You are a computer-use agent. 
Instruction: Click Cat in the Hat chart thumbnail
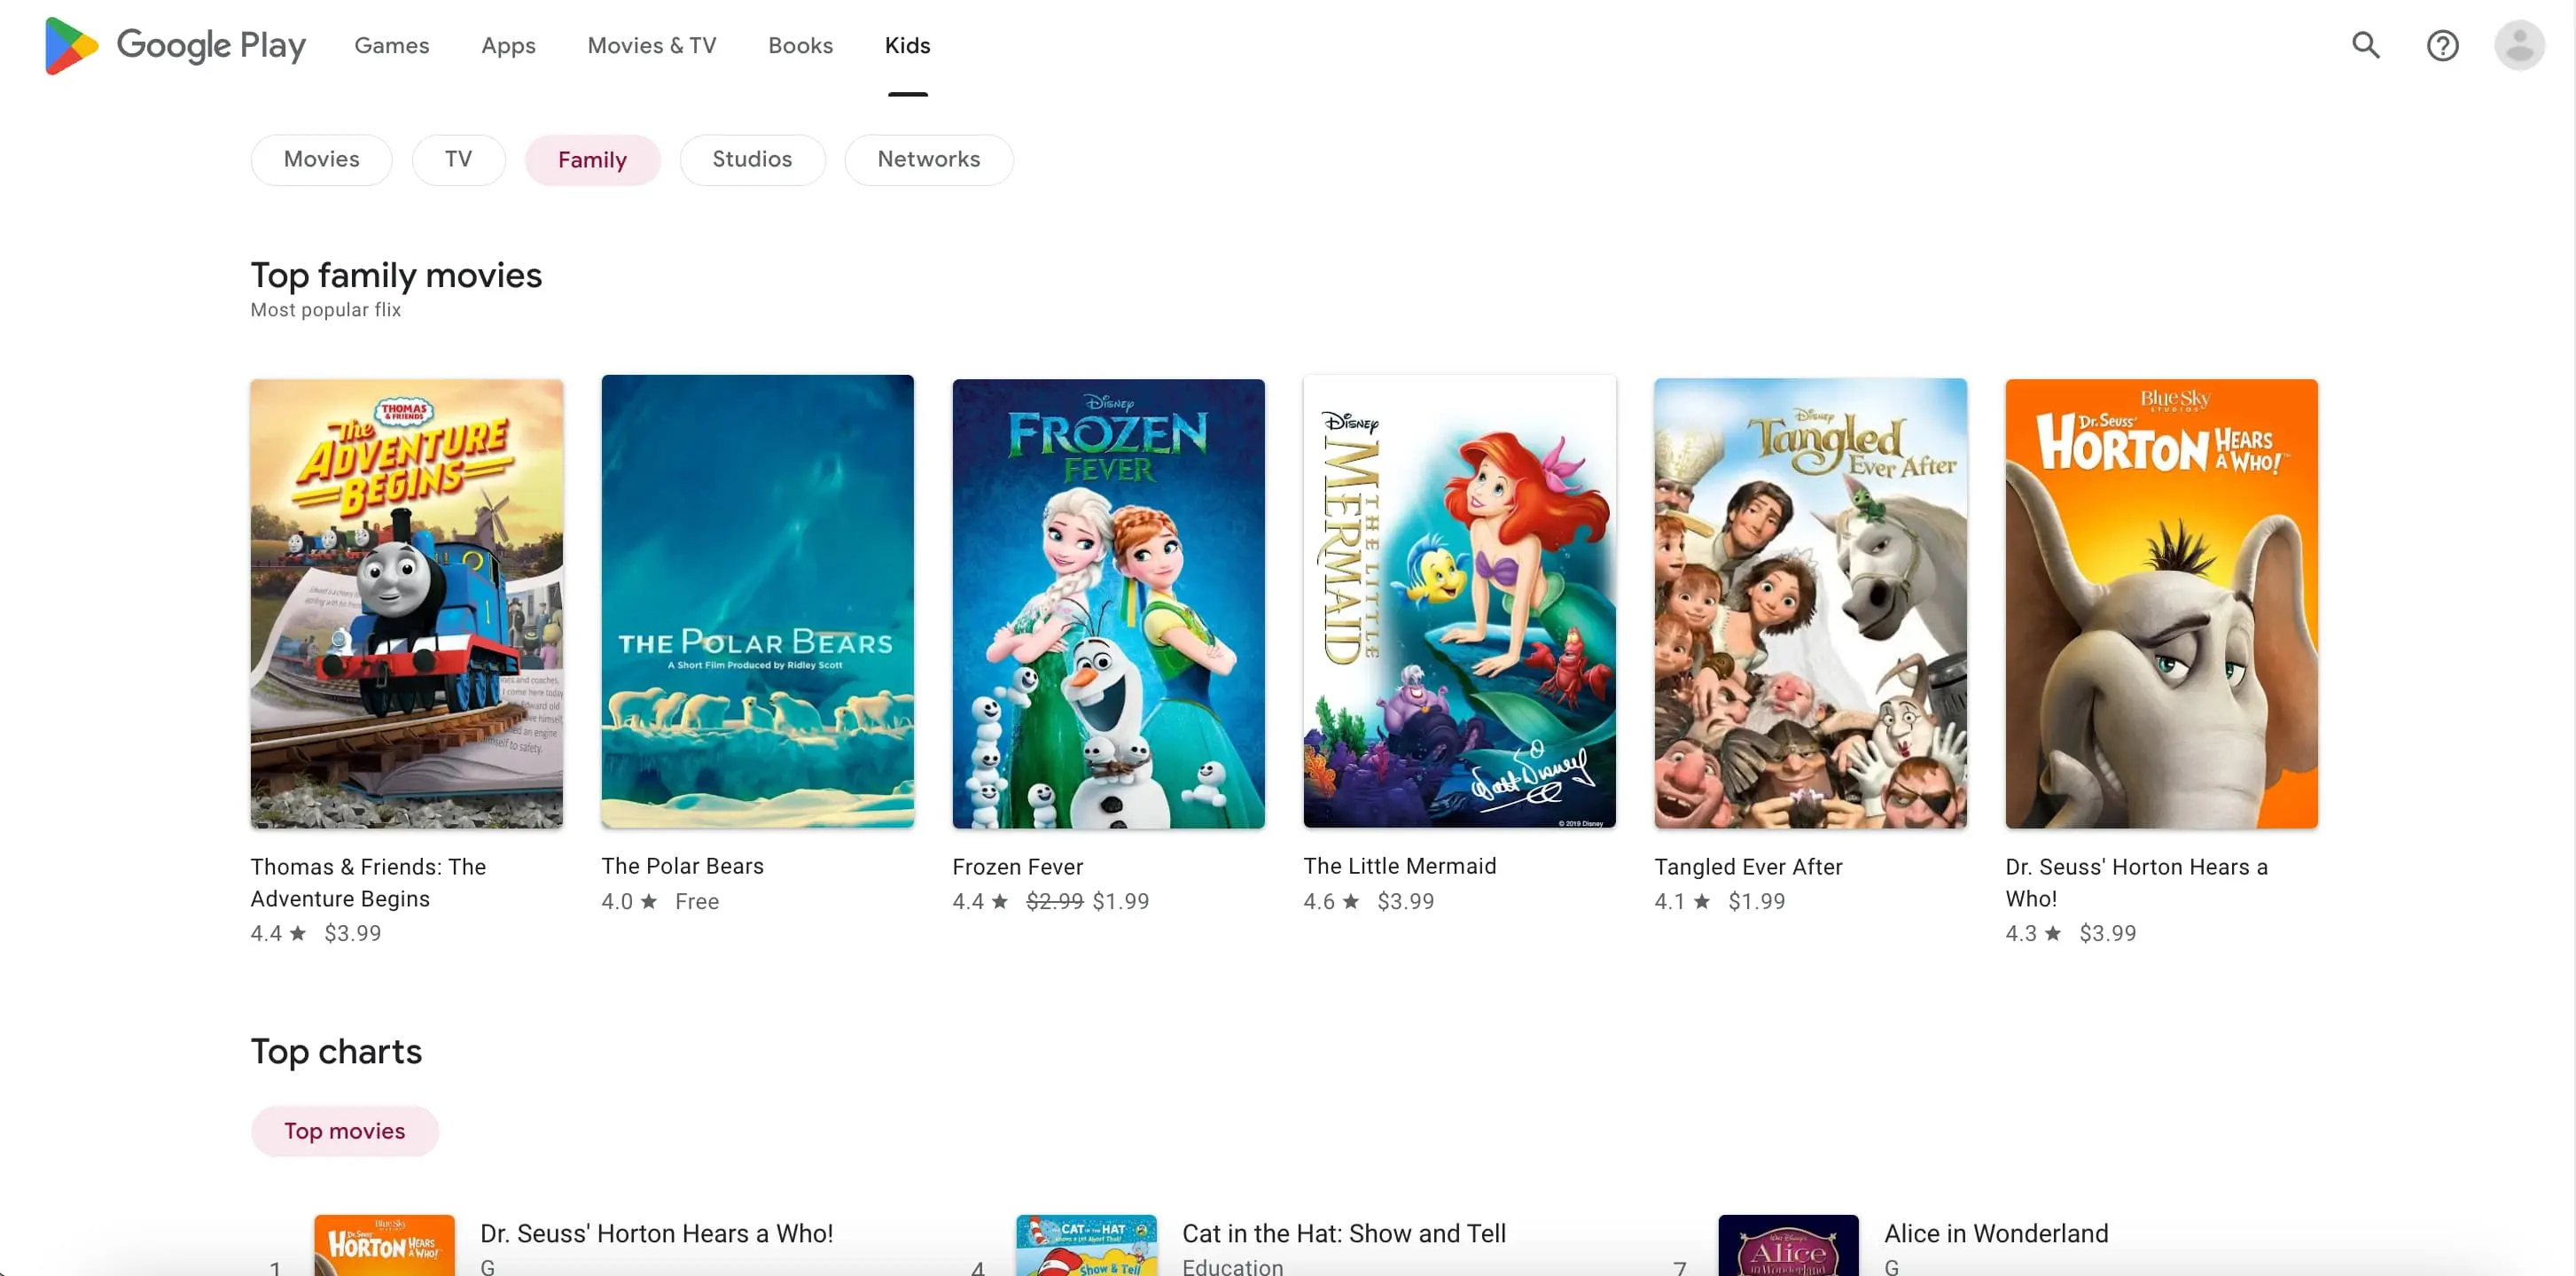1086,1245
